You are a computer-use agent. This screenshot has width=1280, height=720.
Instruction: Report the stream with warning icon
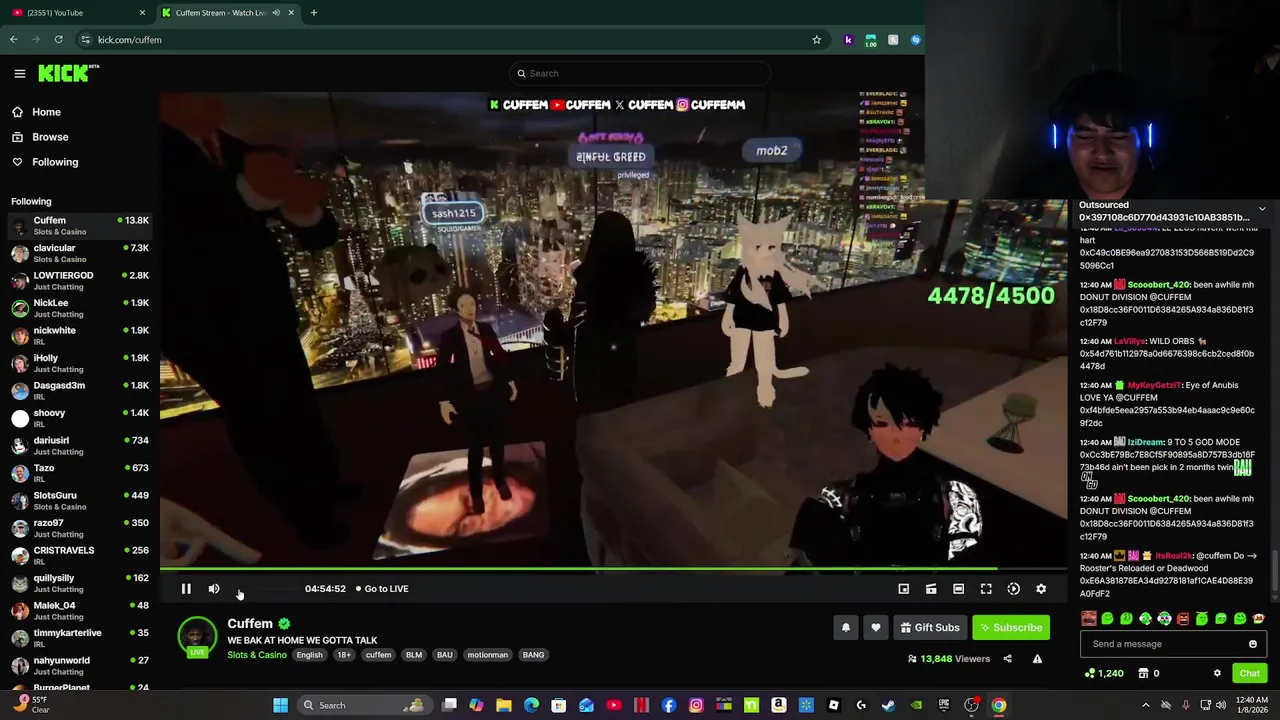pos(1037,659)
